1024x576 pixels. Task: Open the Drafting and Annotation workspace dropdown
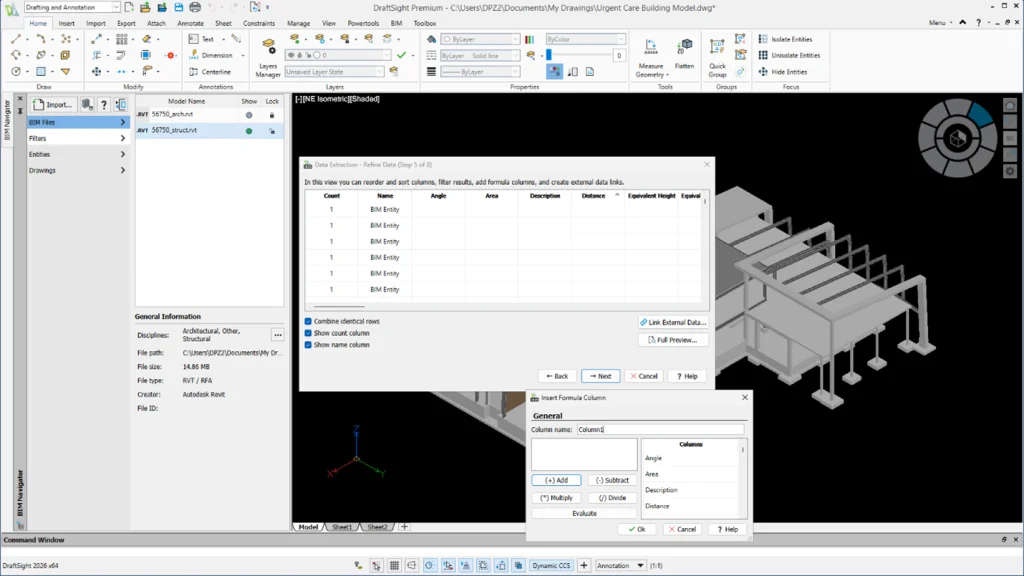72,7
